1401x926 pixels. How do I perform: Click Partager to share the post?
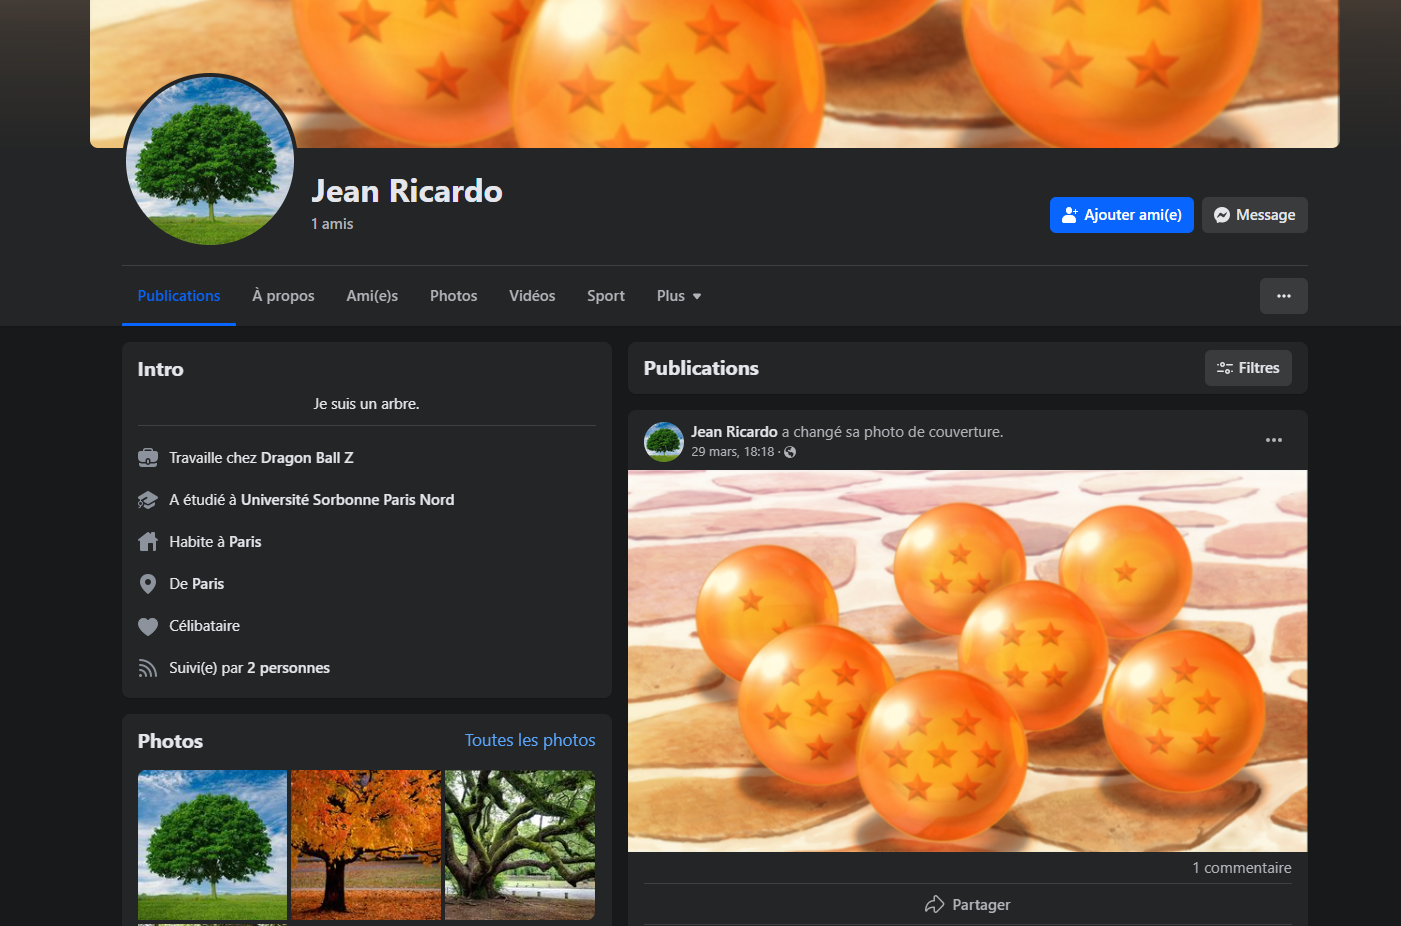[x=967, y=904]
